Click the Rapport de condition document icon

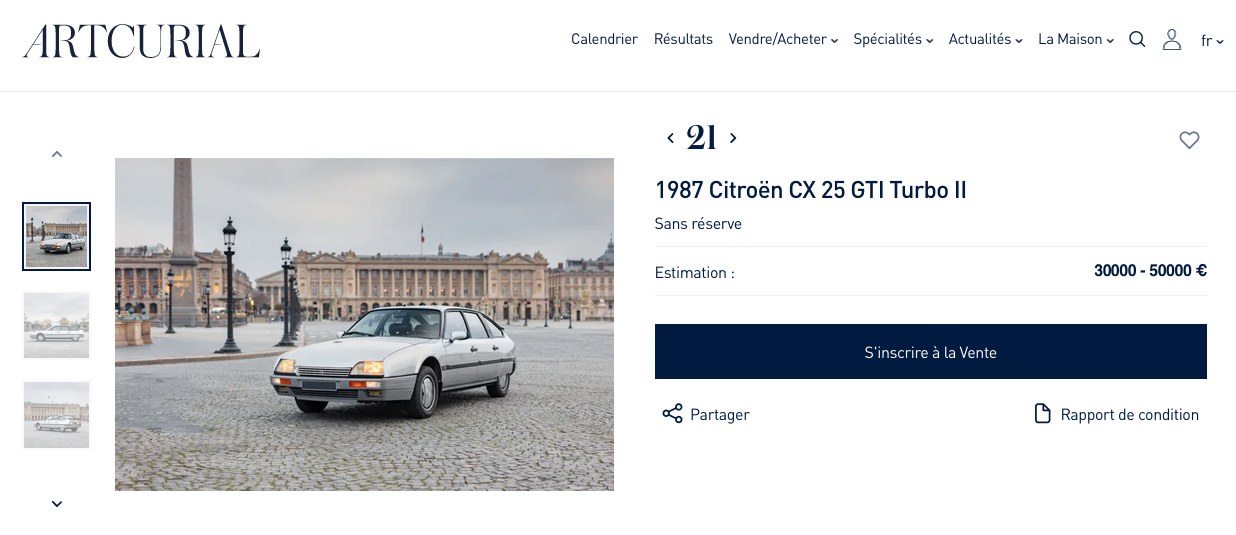[1042, 414]
